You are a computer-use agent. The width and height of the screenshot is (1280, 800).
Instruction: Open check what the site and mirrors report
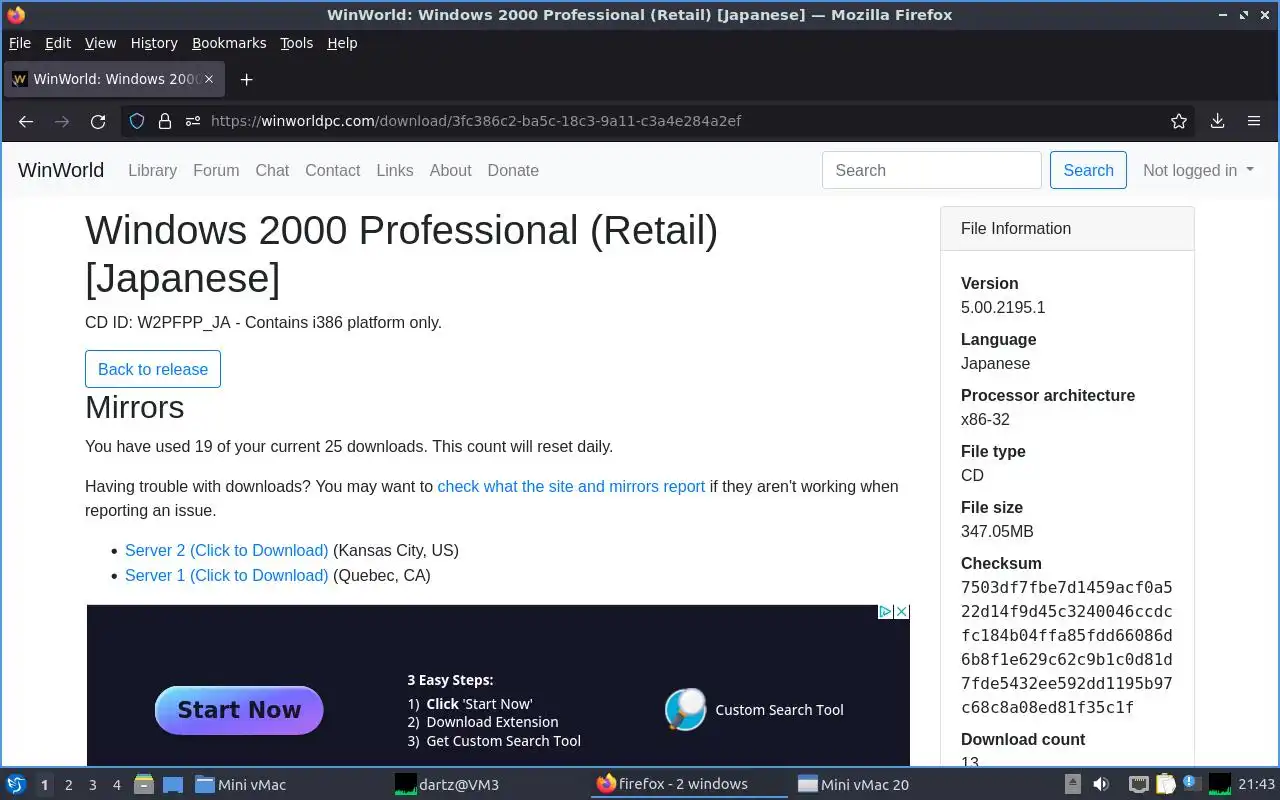tap(571, 486)
